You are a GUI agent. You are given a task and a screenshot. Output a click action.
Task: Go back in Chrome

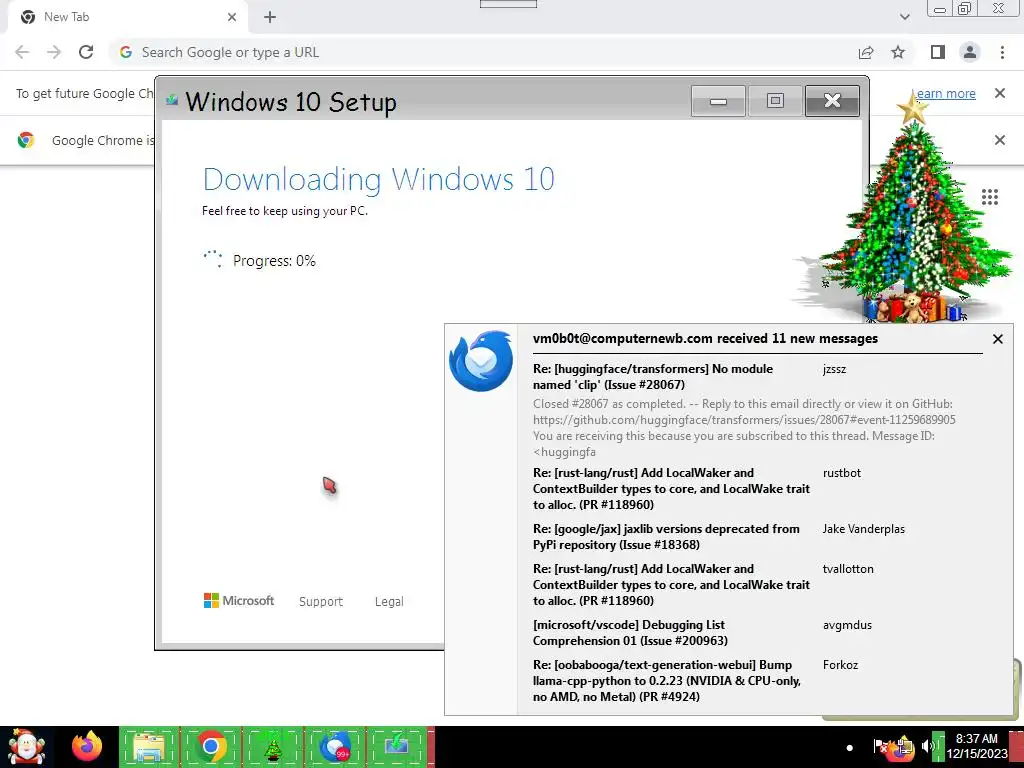pos(22,52)
